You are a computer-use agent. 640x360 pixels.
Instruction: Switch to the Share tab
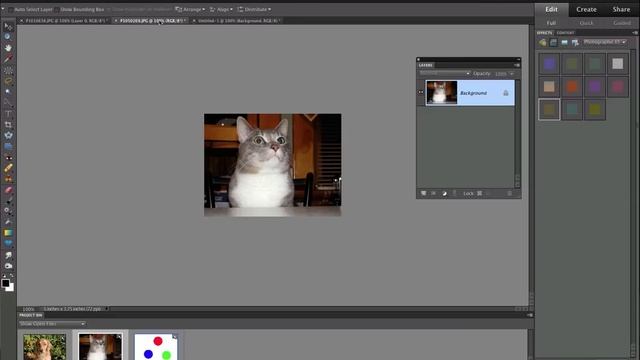pos(621,9)
